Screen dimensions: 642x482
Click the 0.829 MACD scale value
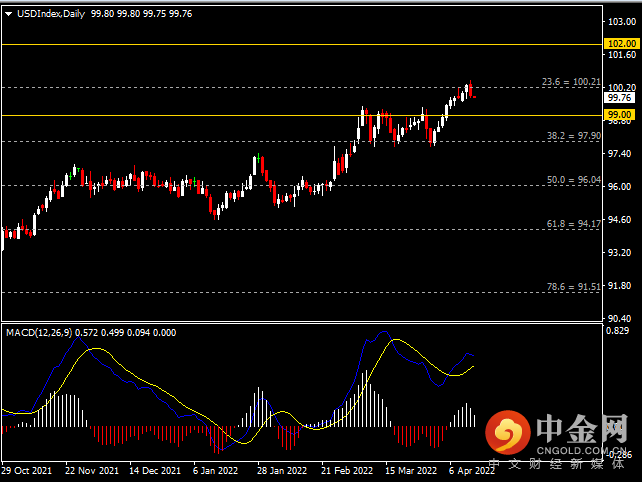coord(617,331)
